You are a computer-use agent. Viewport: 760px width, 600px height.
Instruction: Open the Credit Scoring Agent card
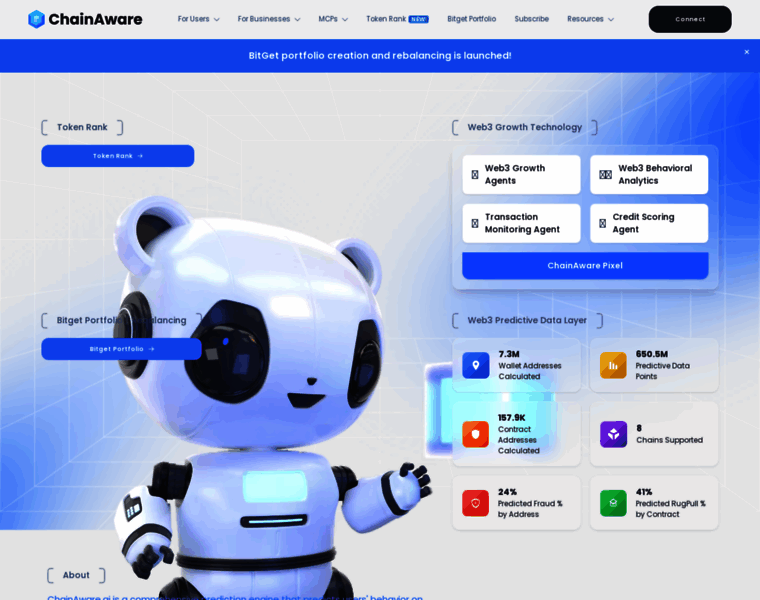click(649, 223)
